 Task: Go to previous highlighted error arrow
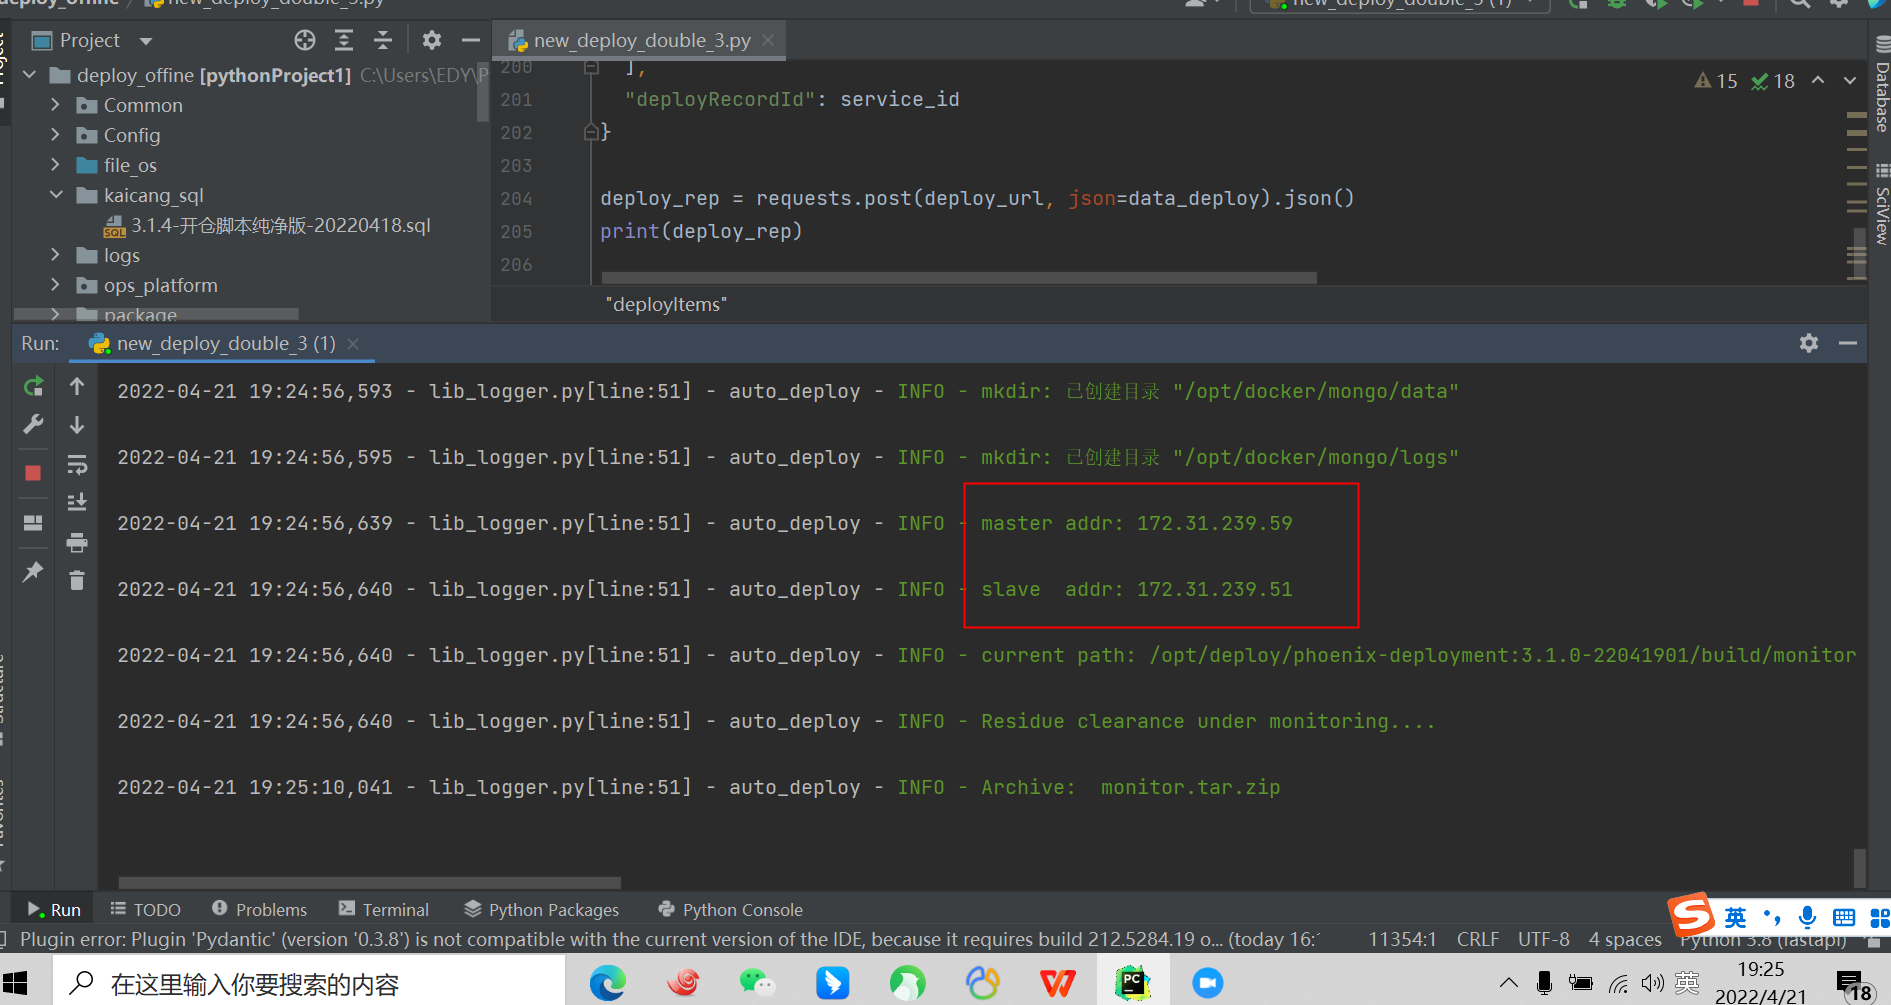(1818, 80)
